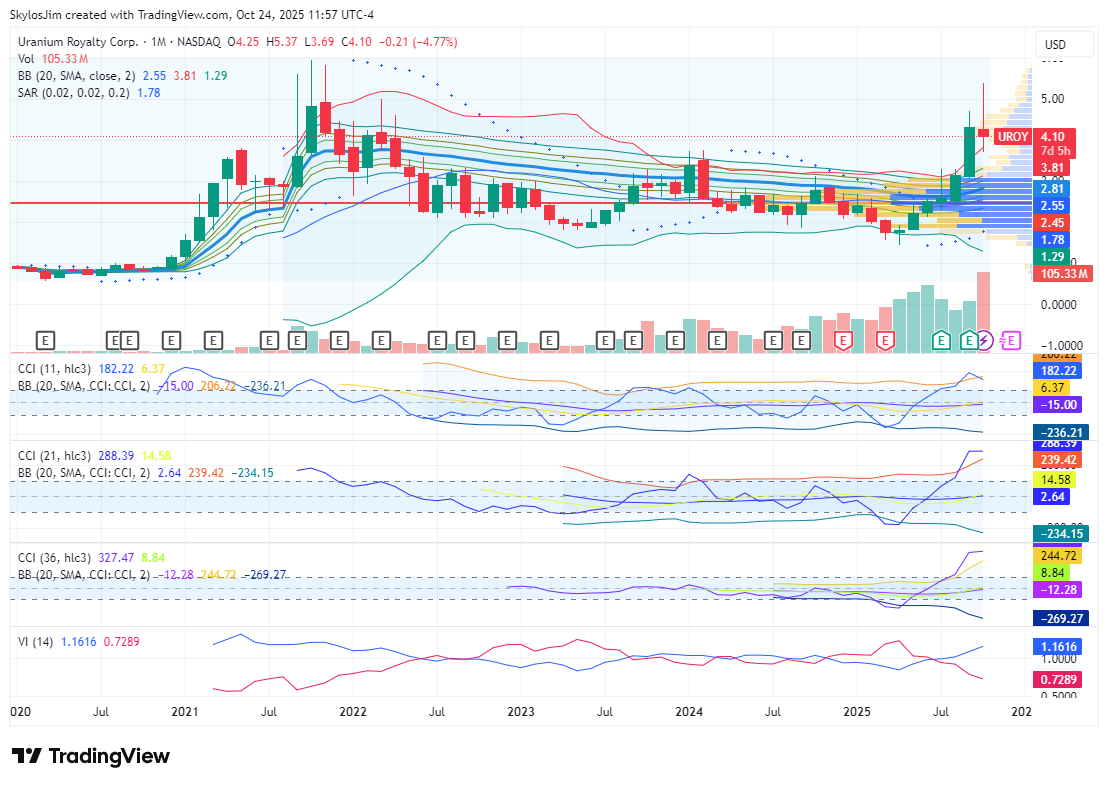
Task: Click the pink upcoming earnings E marker
Action: 1010,341
